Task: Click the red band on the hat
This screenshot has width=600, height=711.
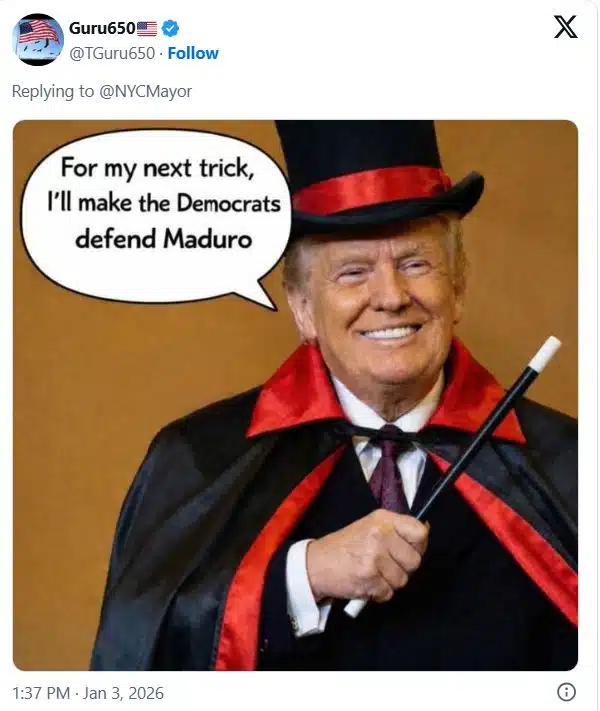Action: [372, 190]
